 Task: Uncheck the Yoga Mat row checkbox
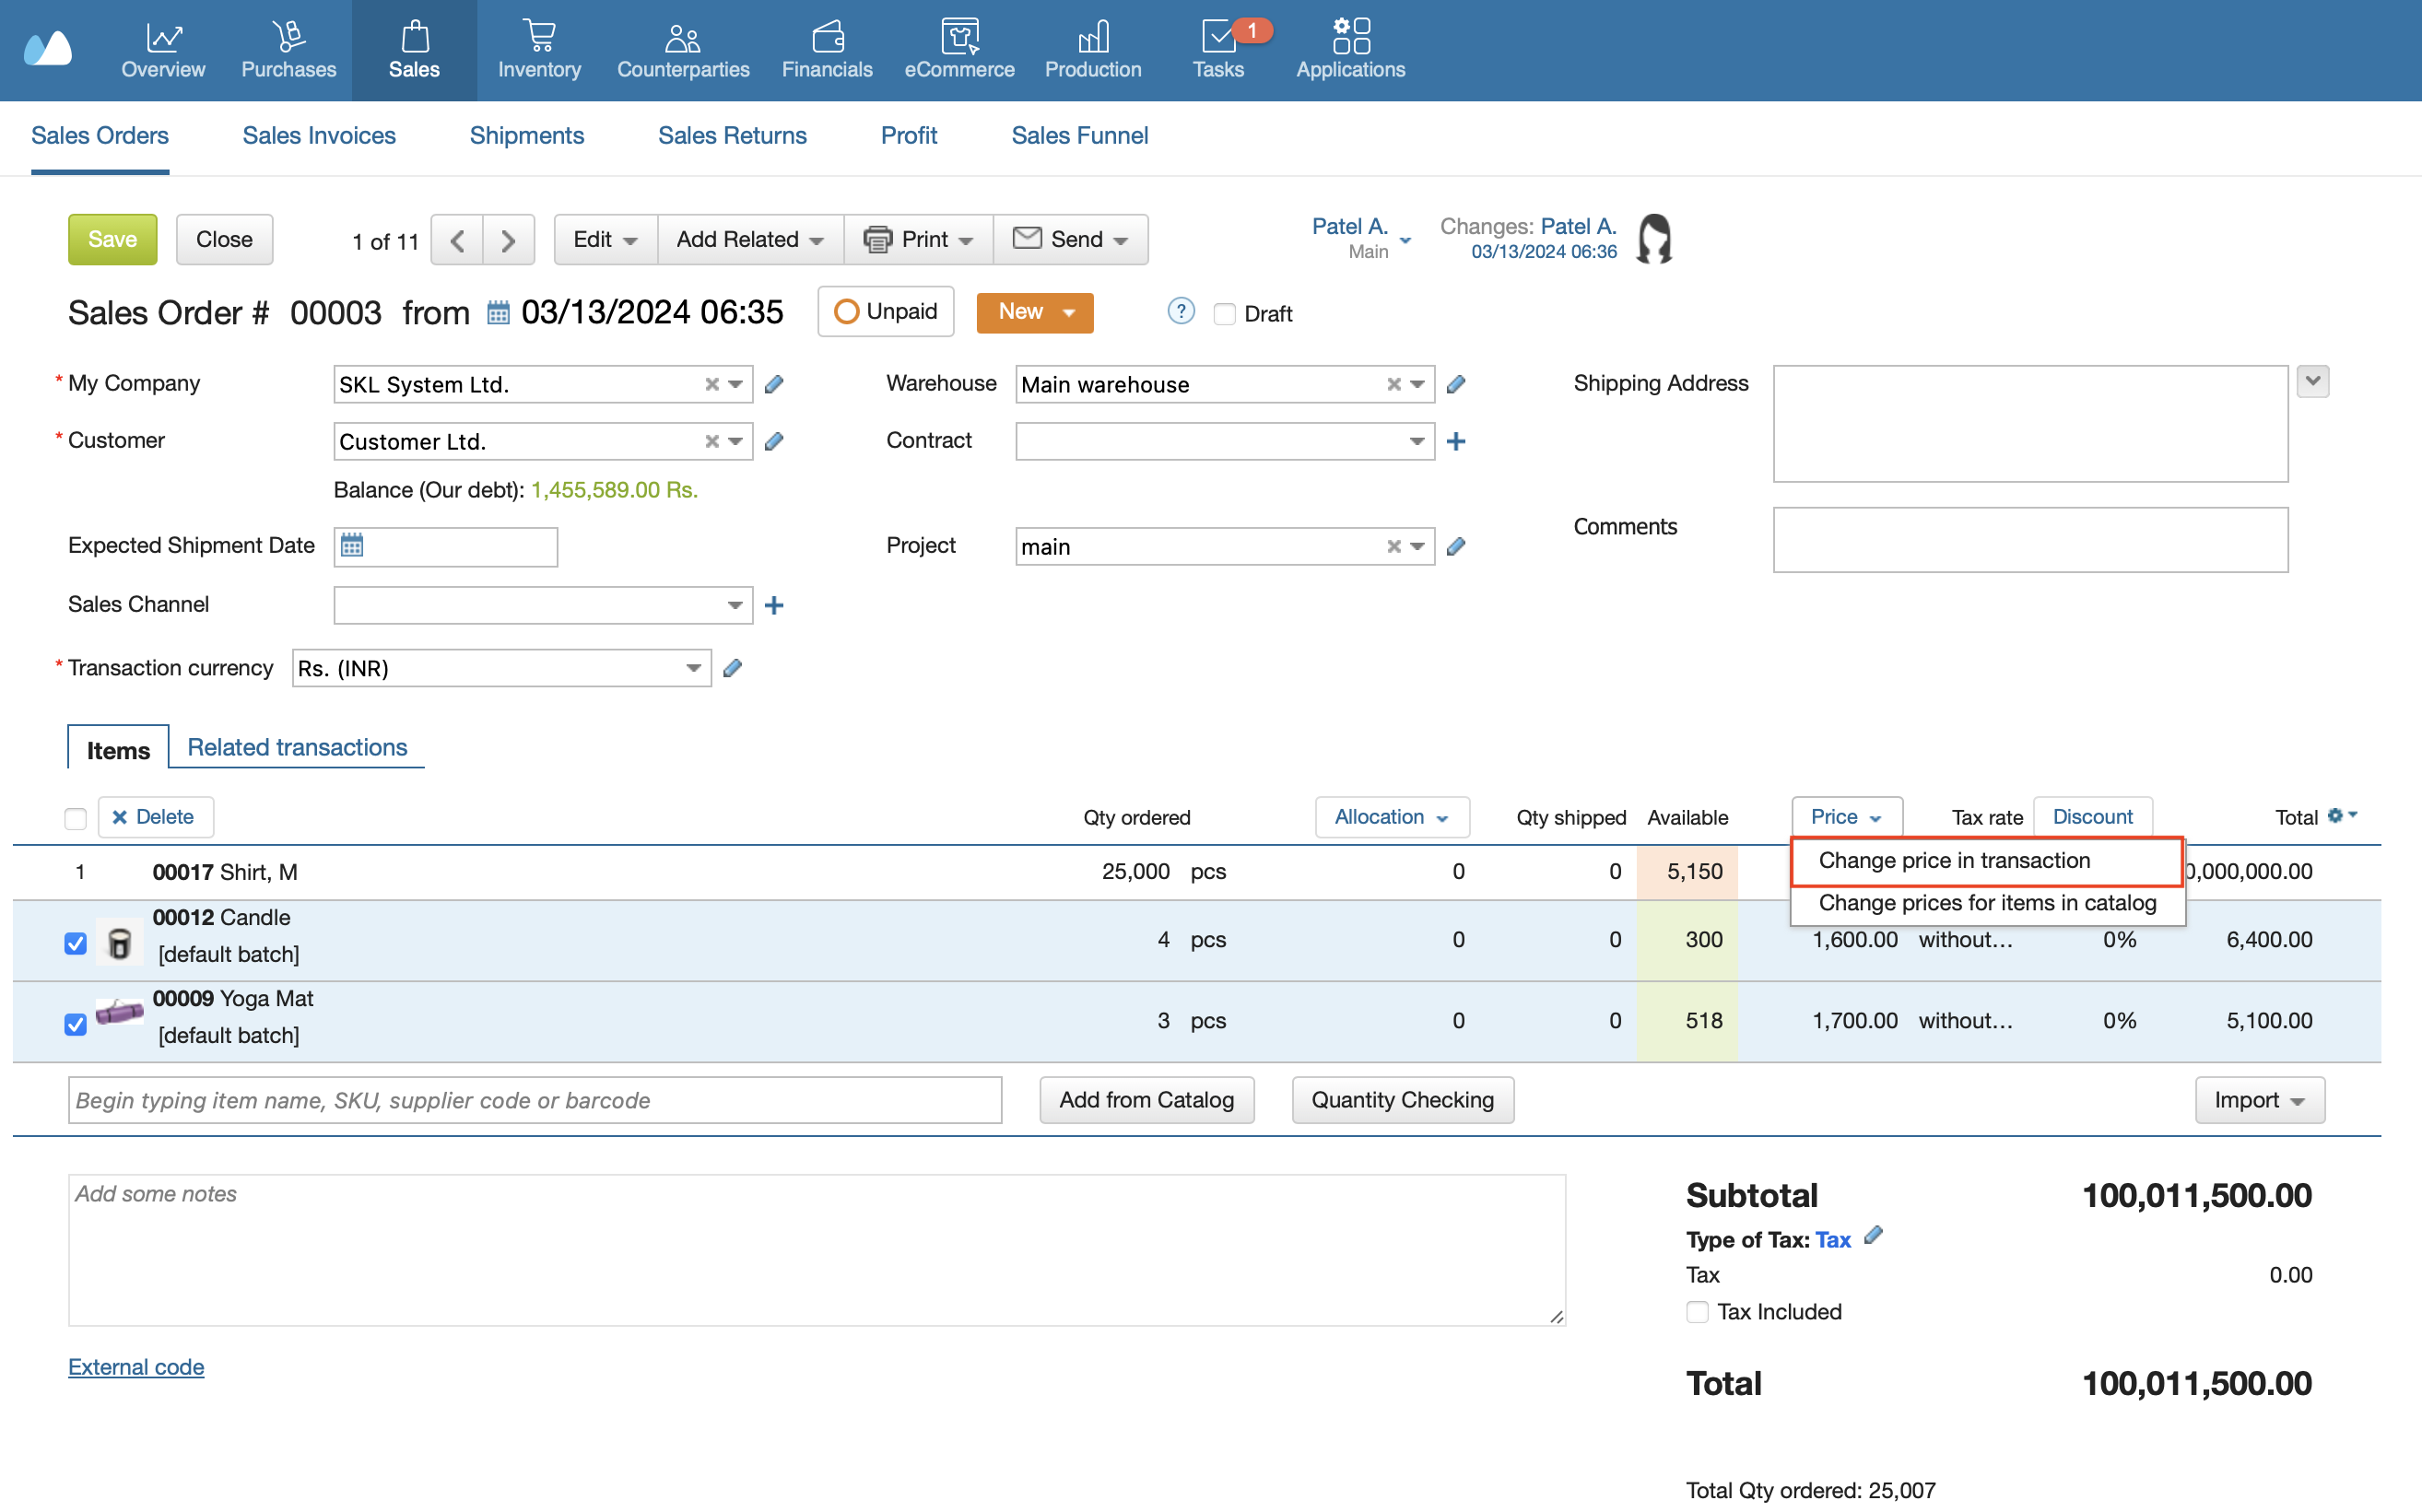[x=75, y=1024]
